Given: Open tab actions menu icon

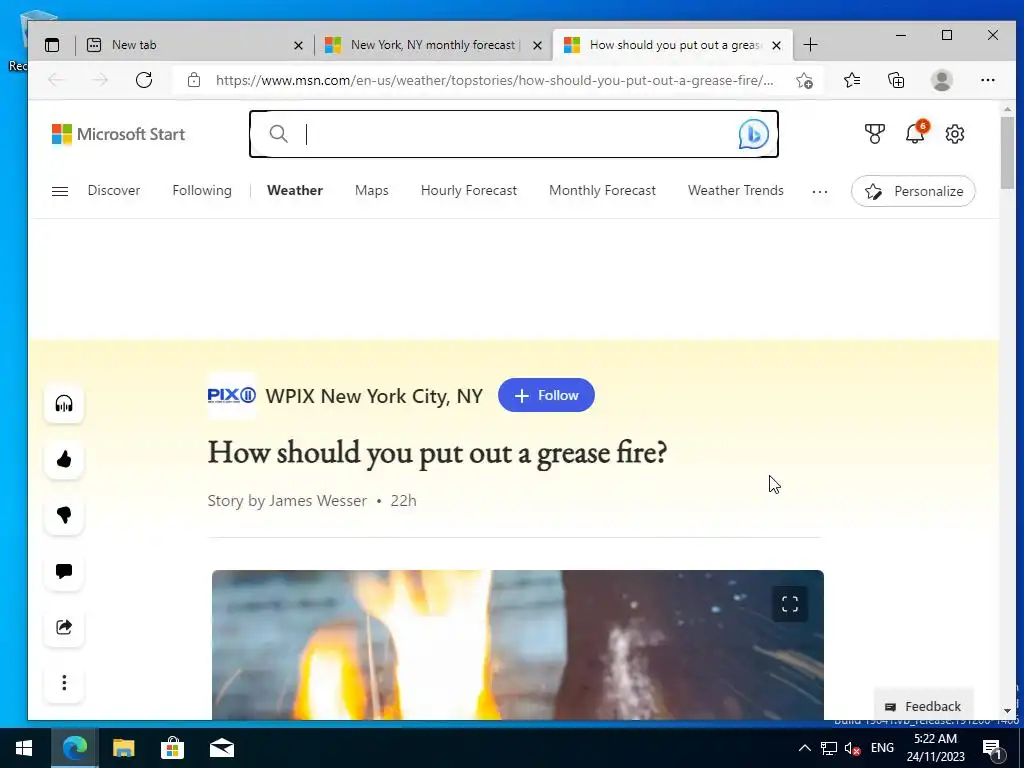Looking at the screenshot, I should 52,45.
